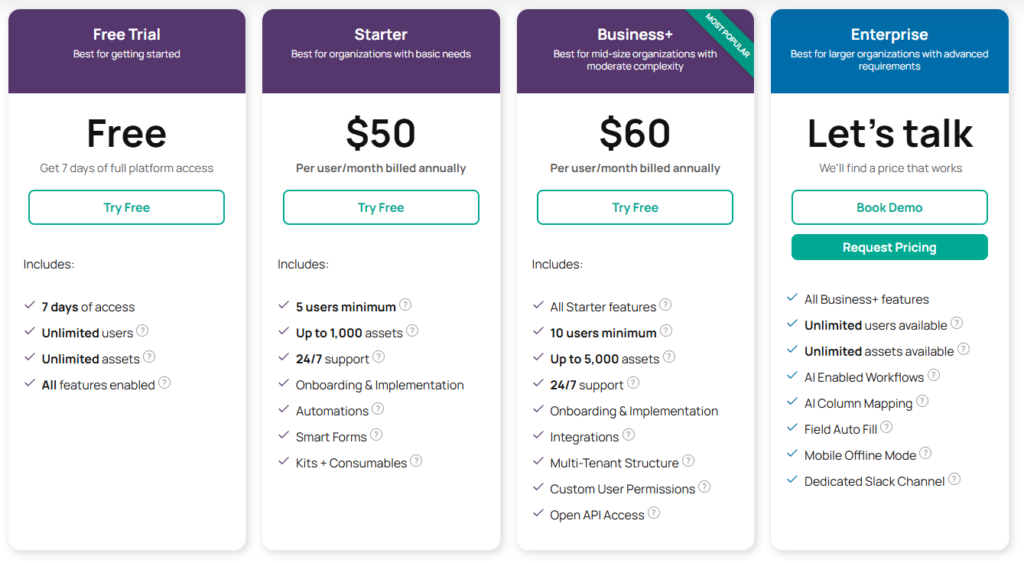The width and height of the screenshot is (1024, 563).
Task: Click help icon beside Unlimited users in Free Trial
Action: click(x=143, y=332)
